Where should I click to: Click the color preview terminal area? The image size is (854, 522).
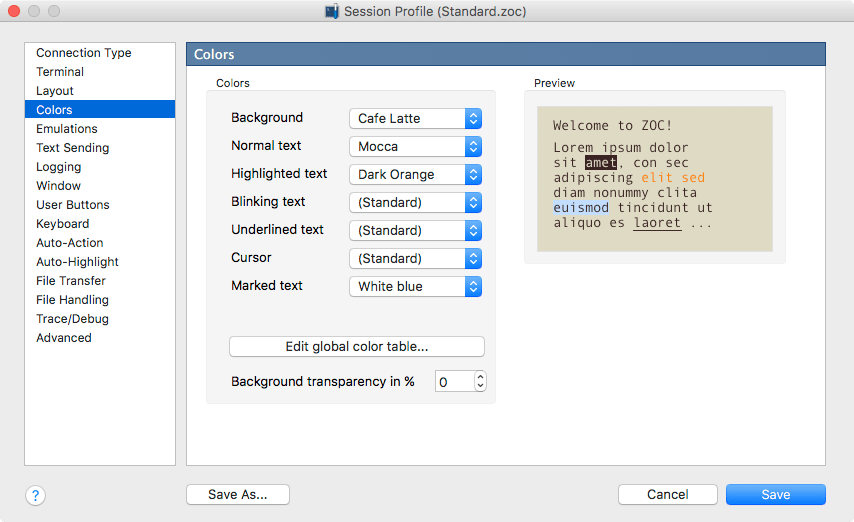tap(655, 179)
